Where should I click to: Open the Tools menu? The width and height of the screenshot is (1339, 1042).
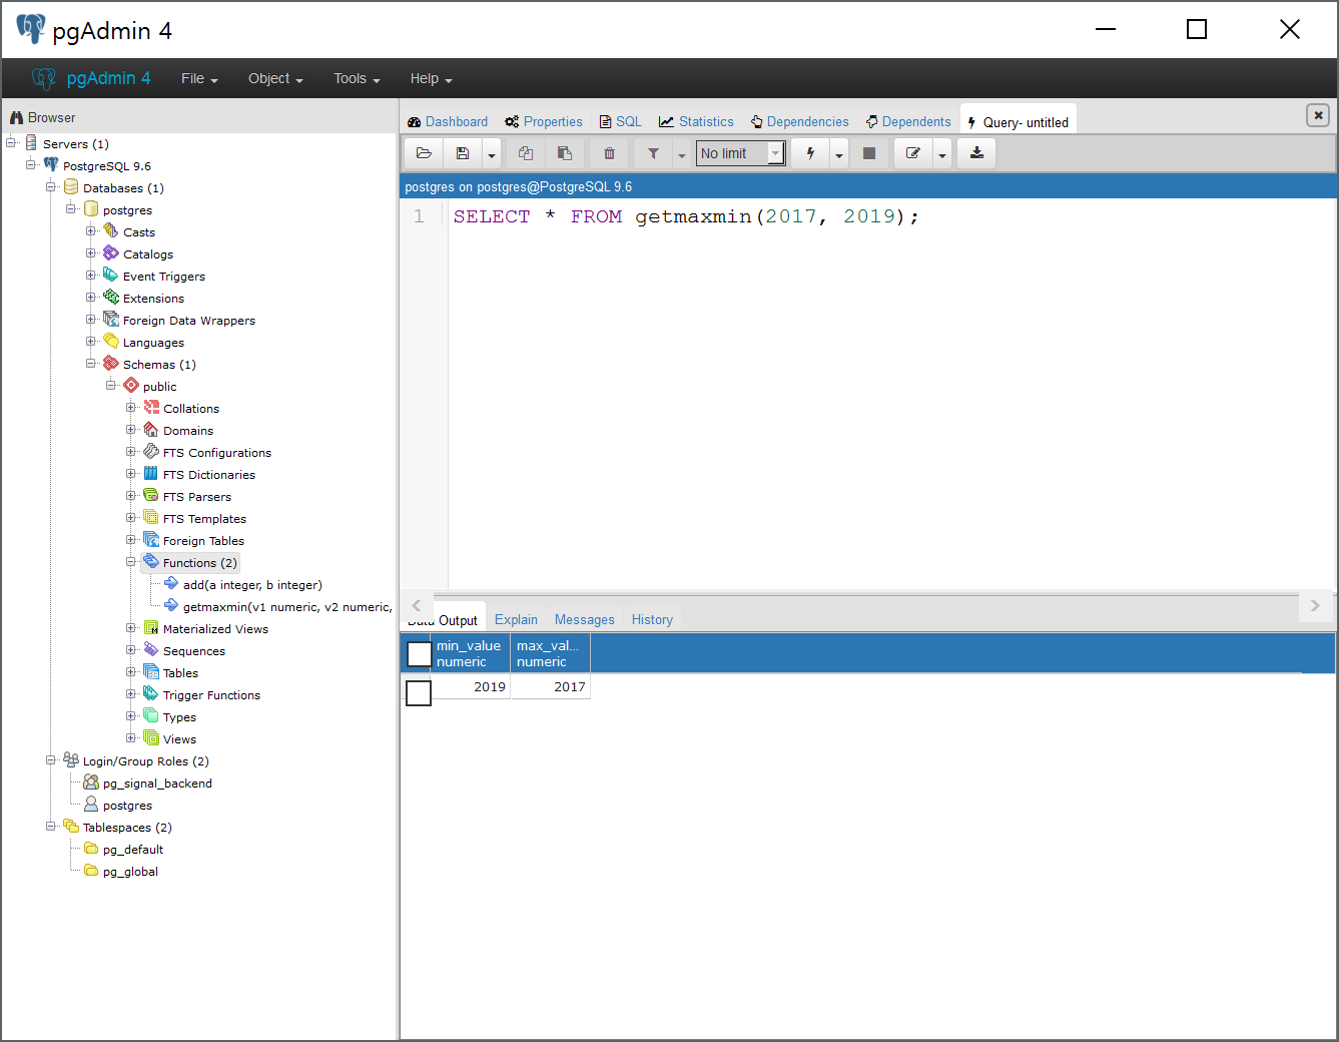coord(357,78)
